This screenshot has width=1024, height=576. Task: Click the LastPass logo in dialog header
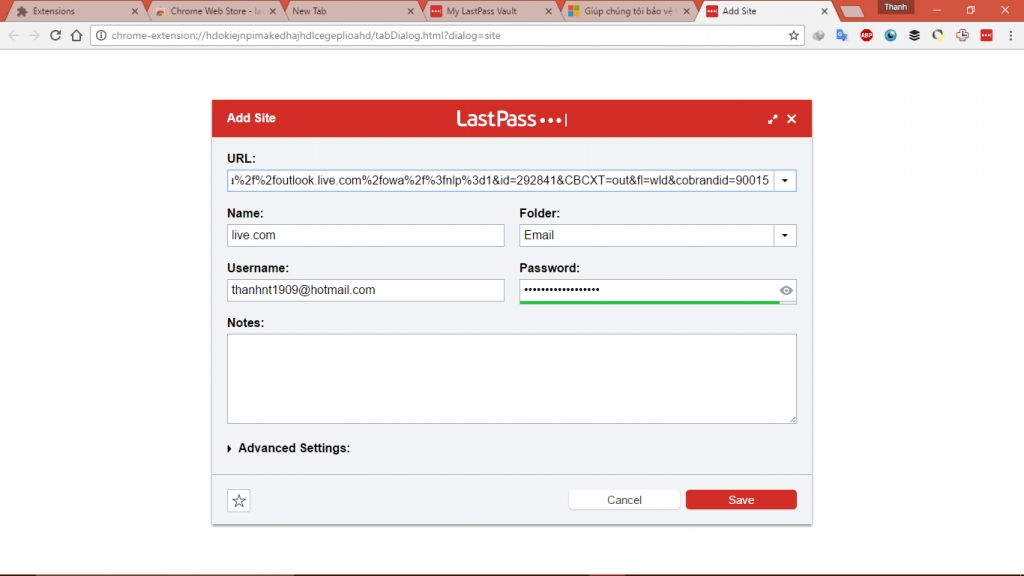pyautogui.click(x=511, y=119)
